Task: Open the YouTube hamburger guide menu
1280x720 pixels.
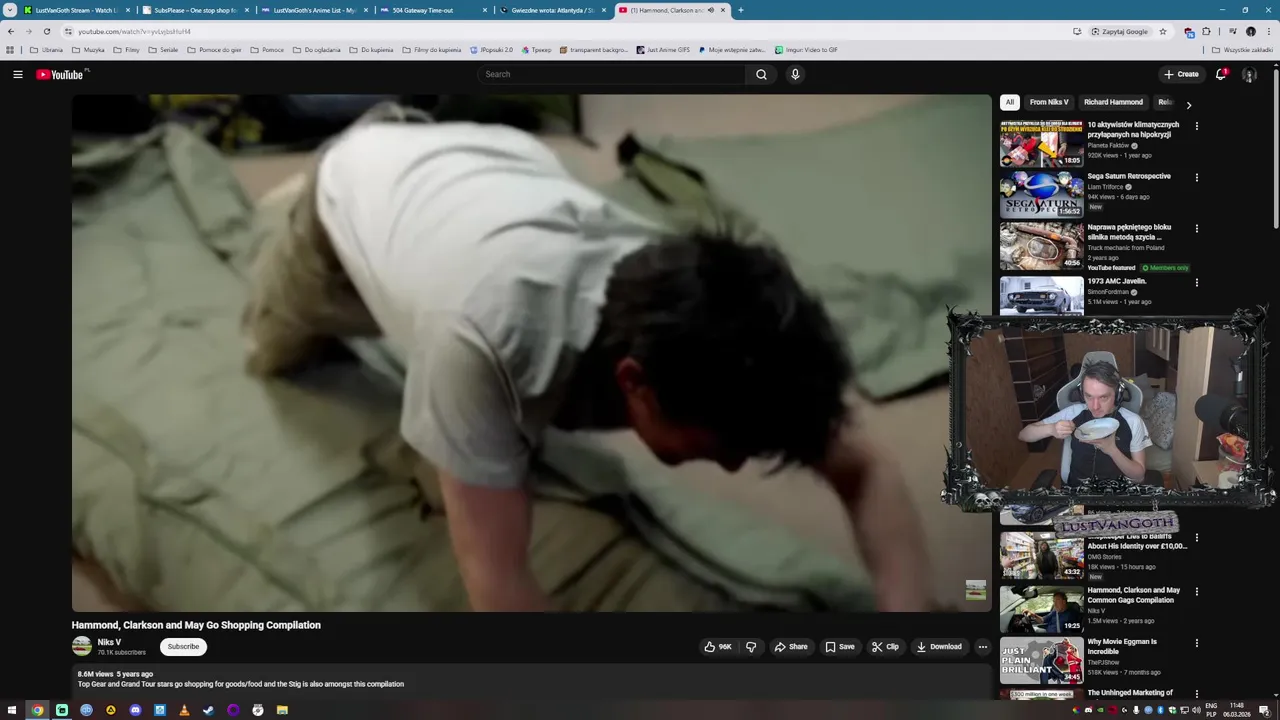Action: click(x=18, y=74)
